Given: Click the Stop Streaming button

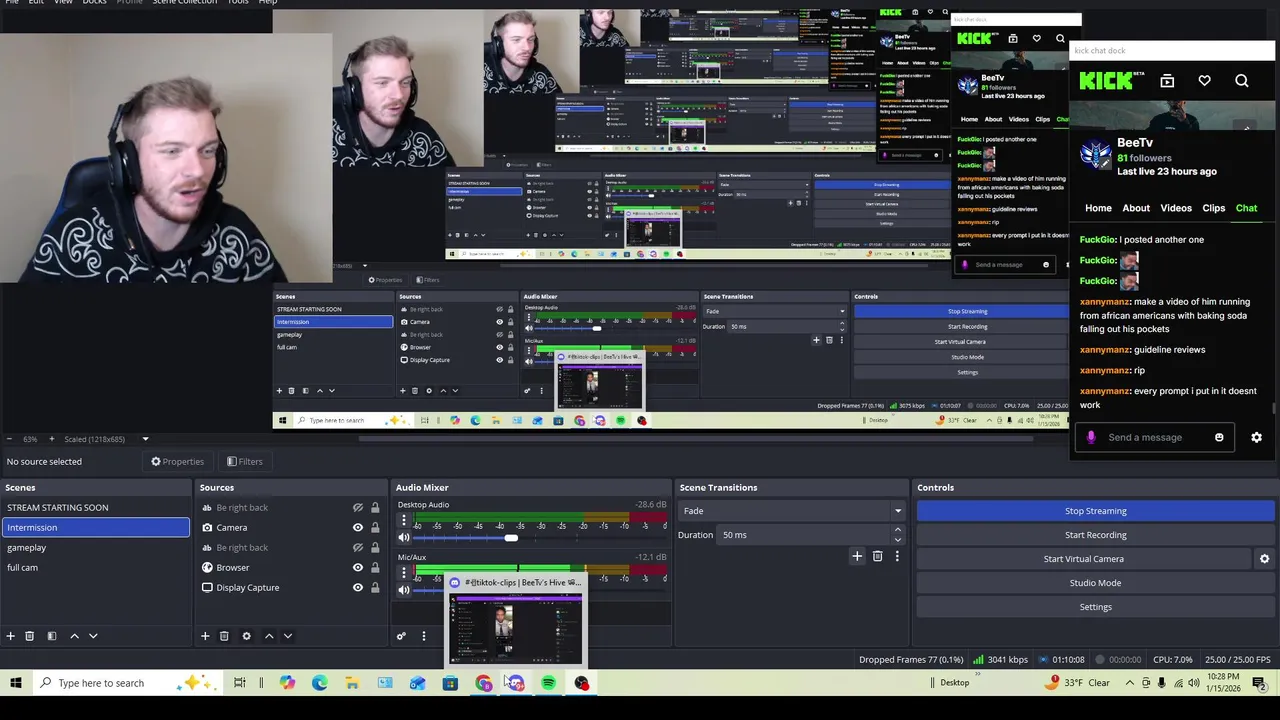Looking at the screenshot, I should point(1095,511).
